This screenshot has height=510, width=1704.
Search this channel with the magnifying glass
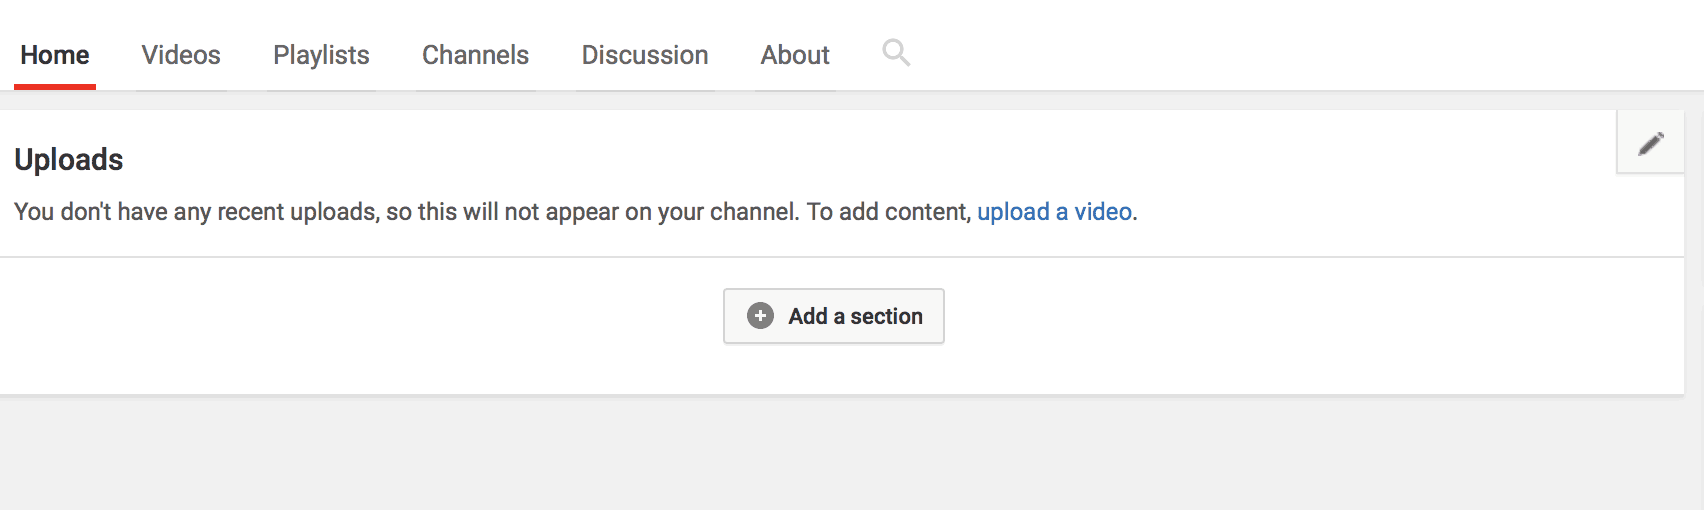pos(896,53)
